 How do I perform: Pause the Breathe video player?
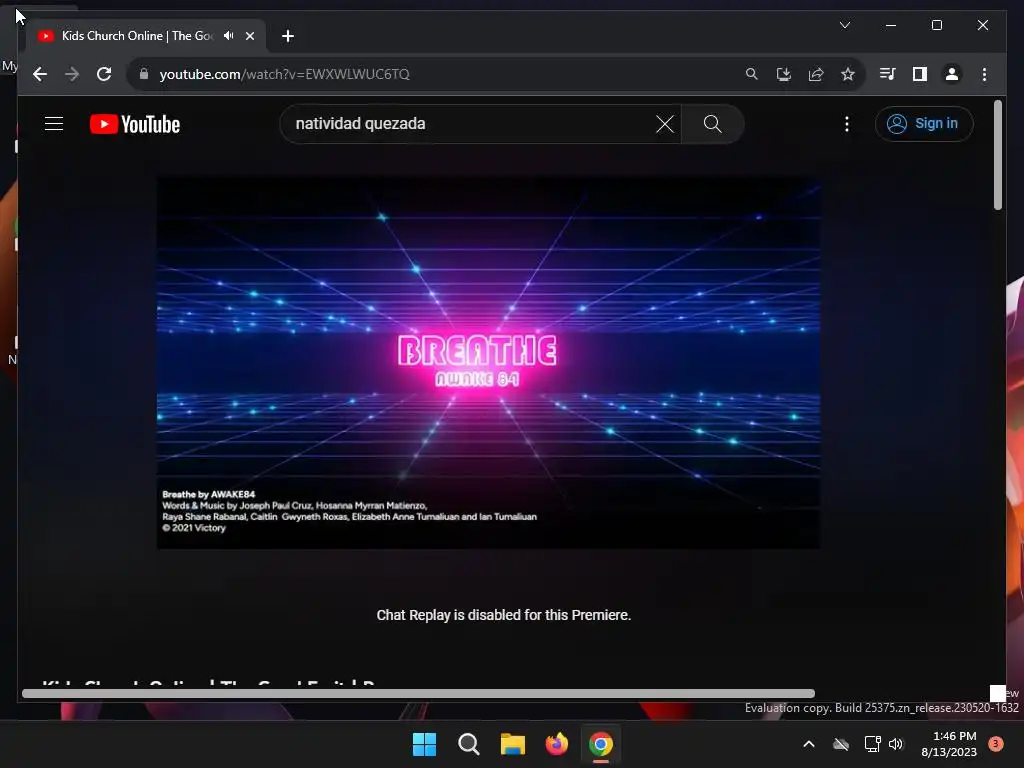488,363
